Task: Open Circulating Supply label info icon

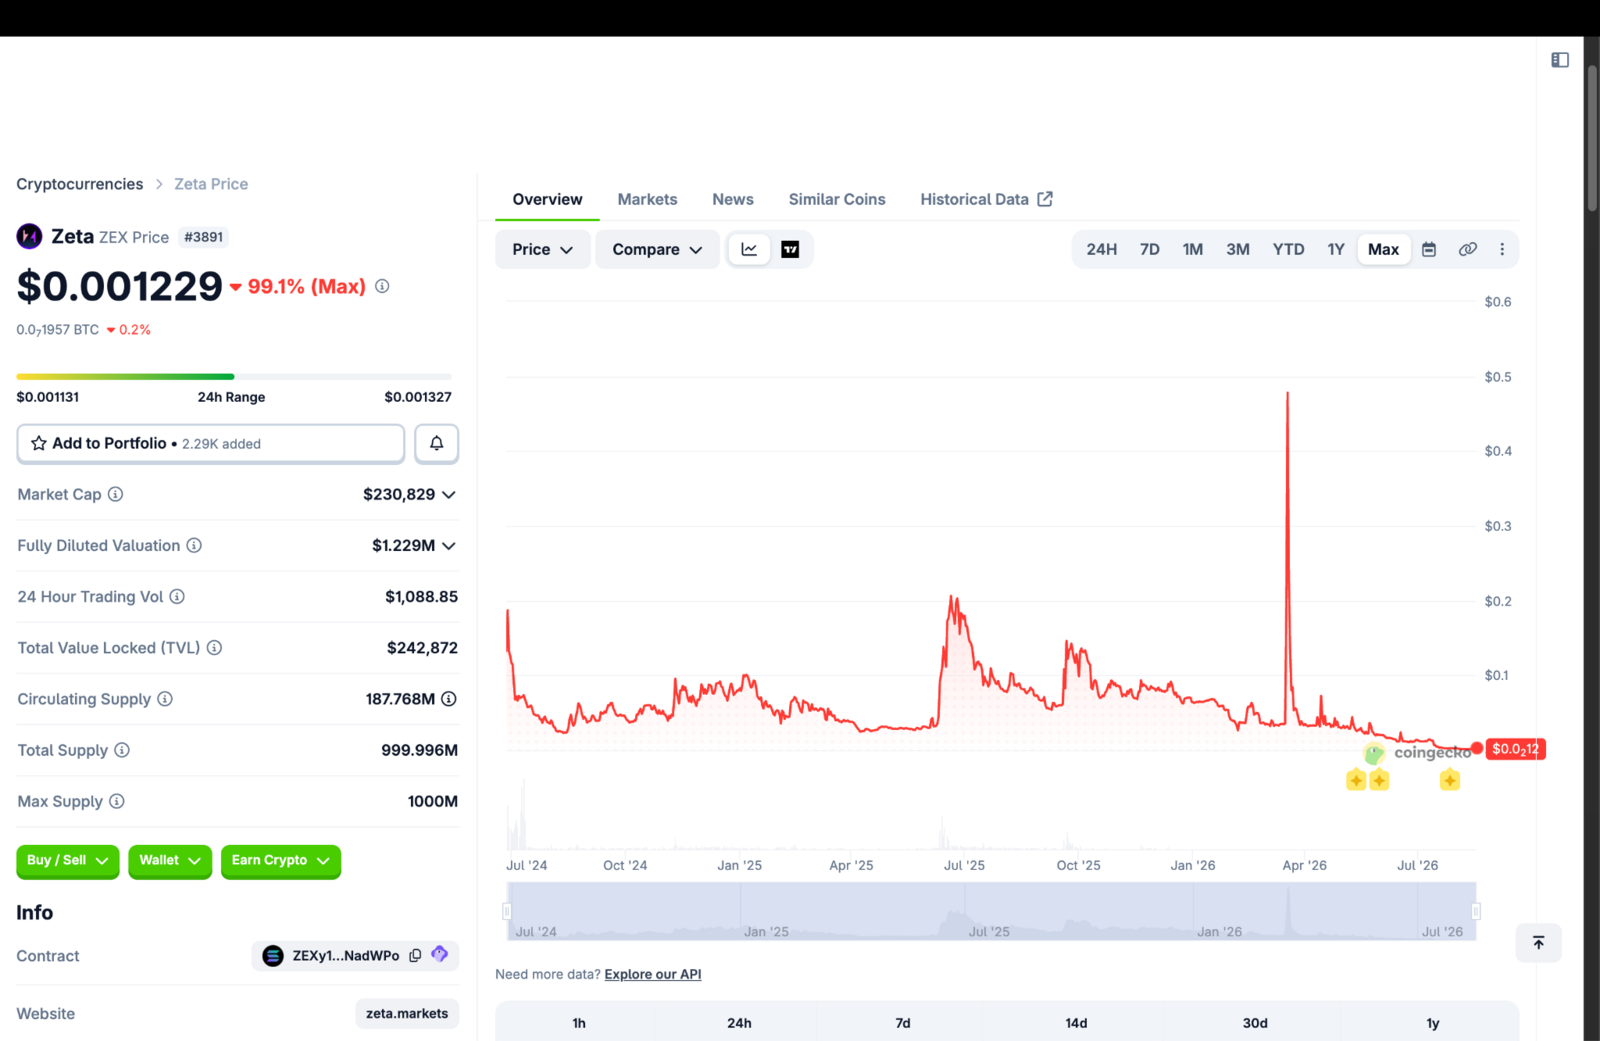Action: click(x=165, y=699)
